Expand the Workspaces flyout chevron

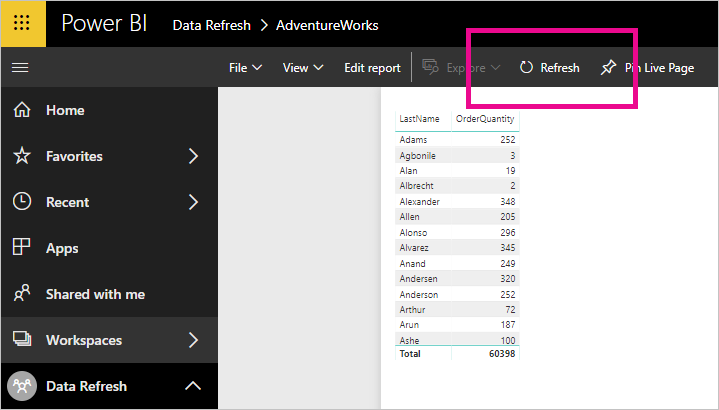(x=194, y=340)
